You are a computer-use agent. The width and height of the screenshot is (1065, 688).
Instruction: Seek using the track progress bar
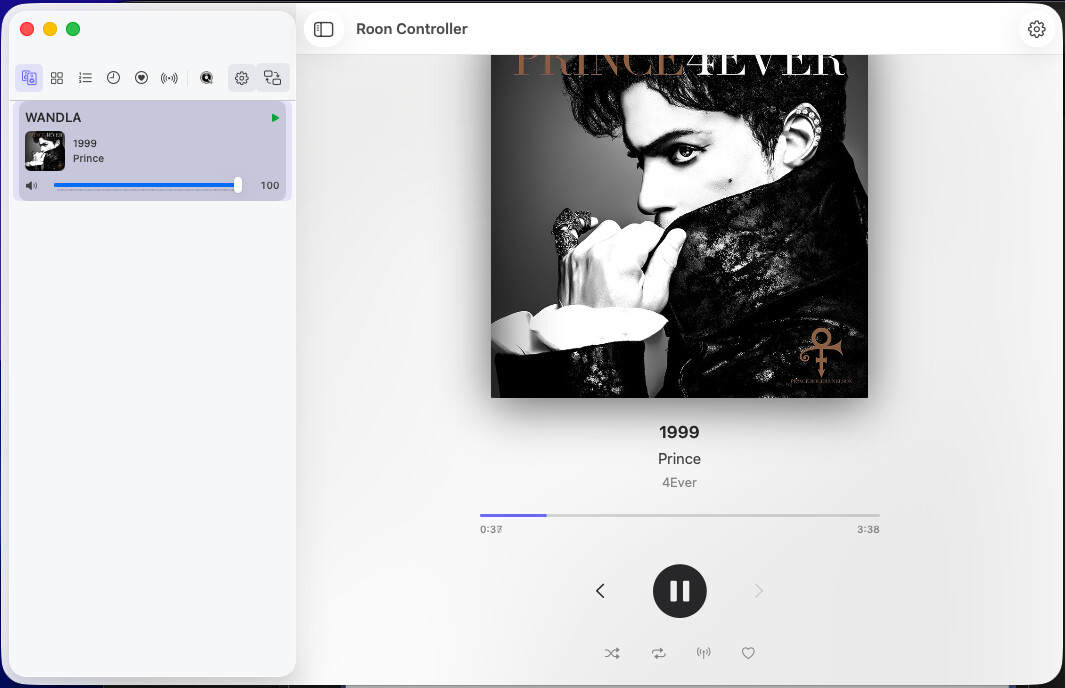tap(679, 515)
